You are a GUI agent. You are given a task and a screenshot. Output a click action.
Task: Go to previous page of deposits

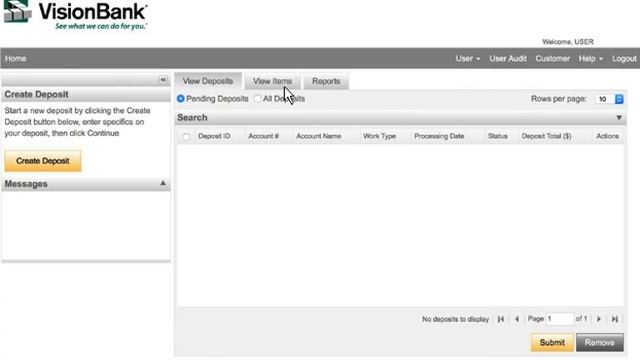tap(517, 319)
